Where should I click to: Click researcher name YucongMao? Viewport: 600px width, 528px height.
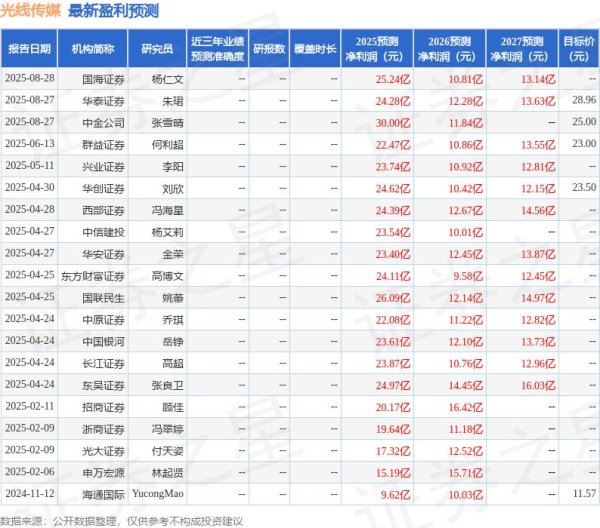158,494
